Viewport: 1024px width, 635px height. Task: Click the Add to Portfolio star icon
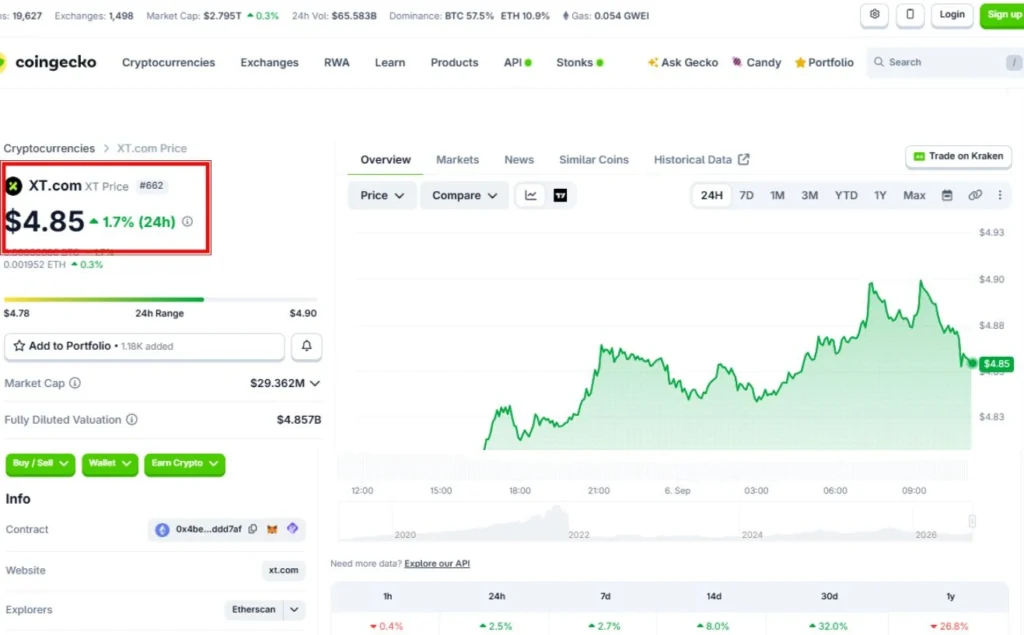click(19, 346)
